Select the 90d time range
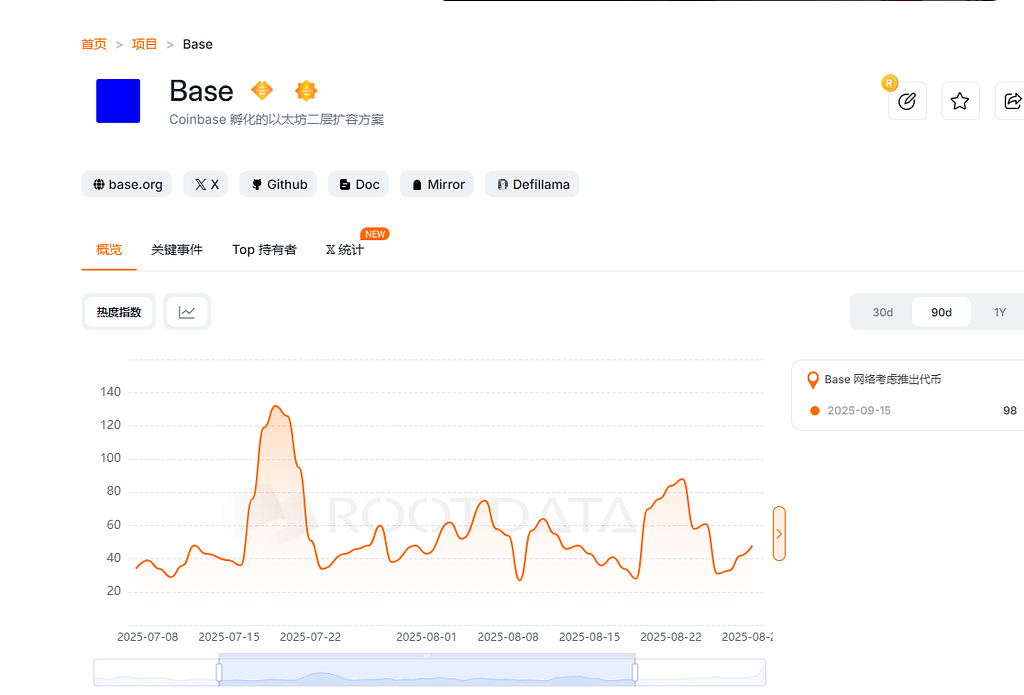This screenshot has width=1024, height=695. (941, 312)
